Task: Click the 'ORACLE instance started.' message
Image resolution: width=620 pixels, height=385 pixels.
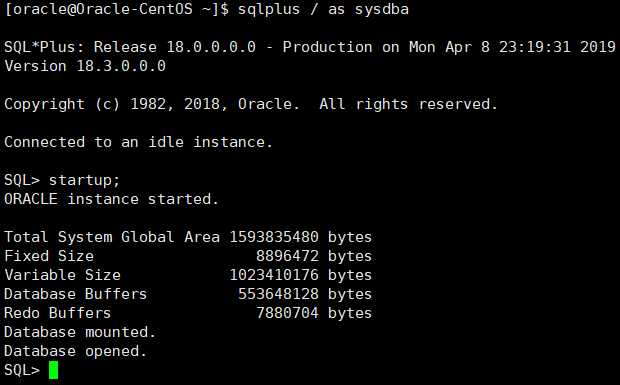Action: [x=112, y=199]
